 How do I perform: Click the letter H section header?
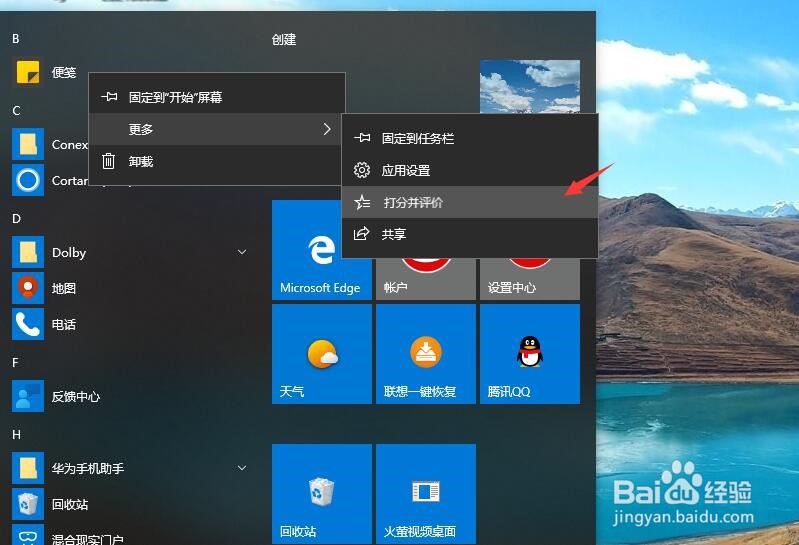pos(16,434)
